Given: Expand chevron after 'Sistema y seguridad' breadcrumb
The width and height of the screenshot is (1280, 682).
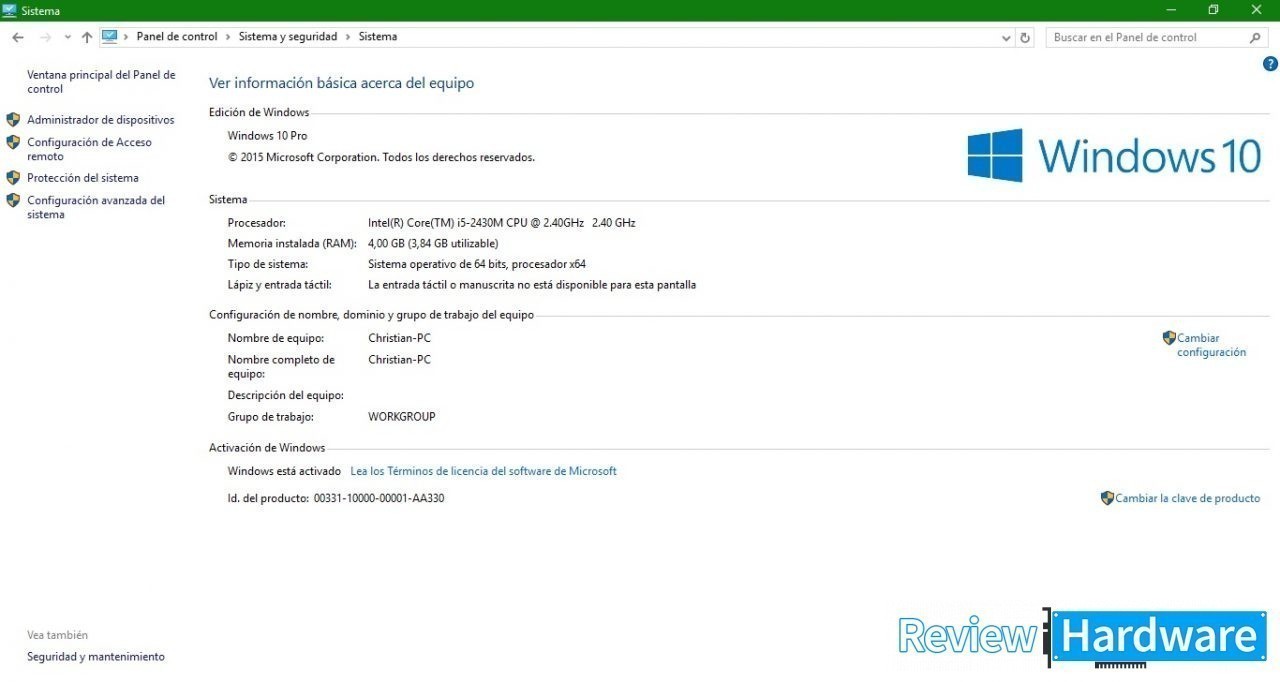Looking at the screenshot, I should [348, 37].
